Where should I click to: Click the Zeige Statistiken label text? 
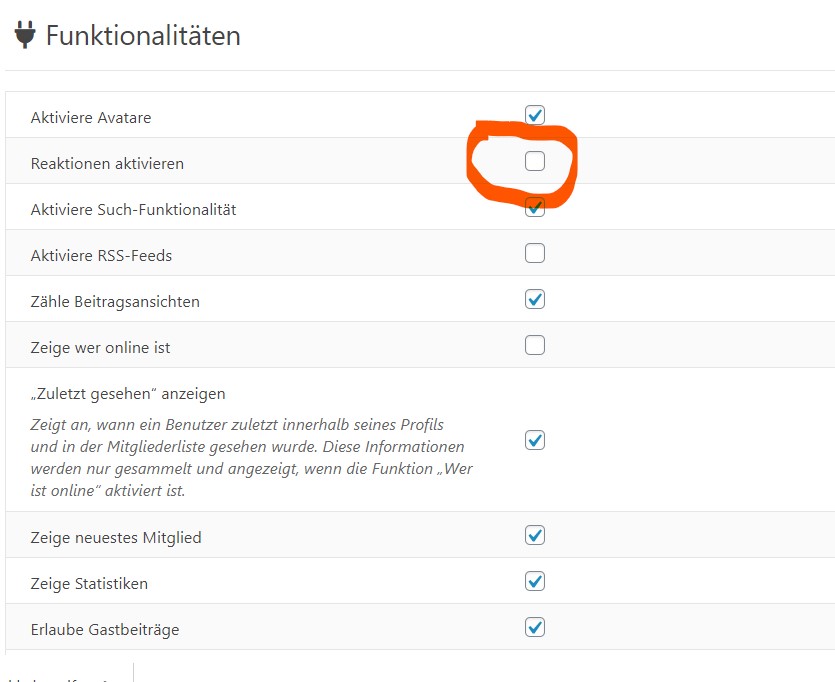tap(89, 583)
